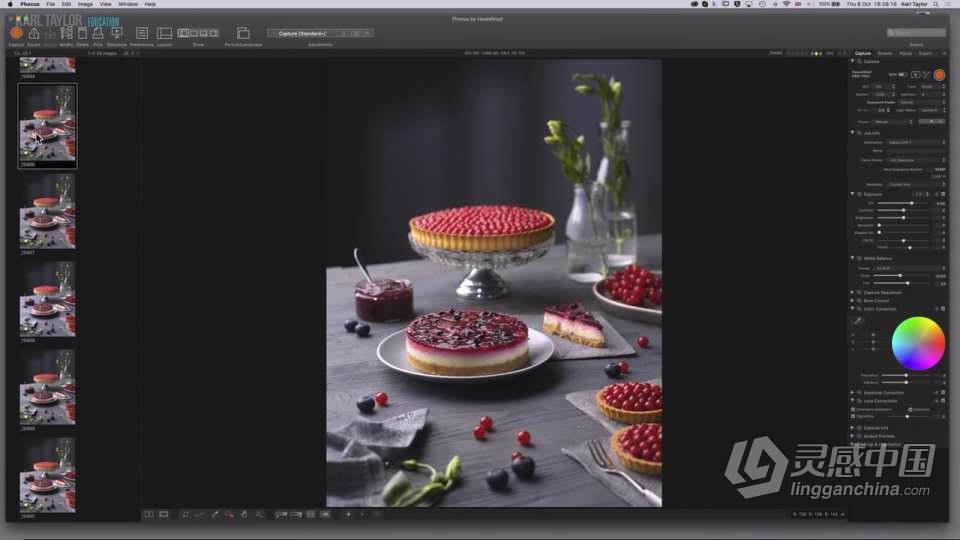Screen dimensions: 960x540
Task: Open the Image menu
Action: click(85, 4)
